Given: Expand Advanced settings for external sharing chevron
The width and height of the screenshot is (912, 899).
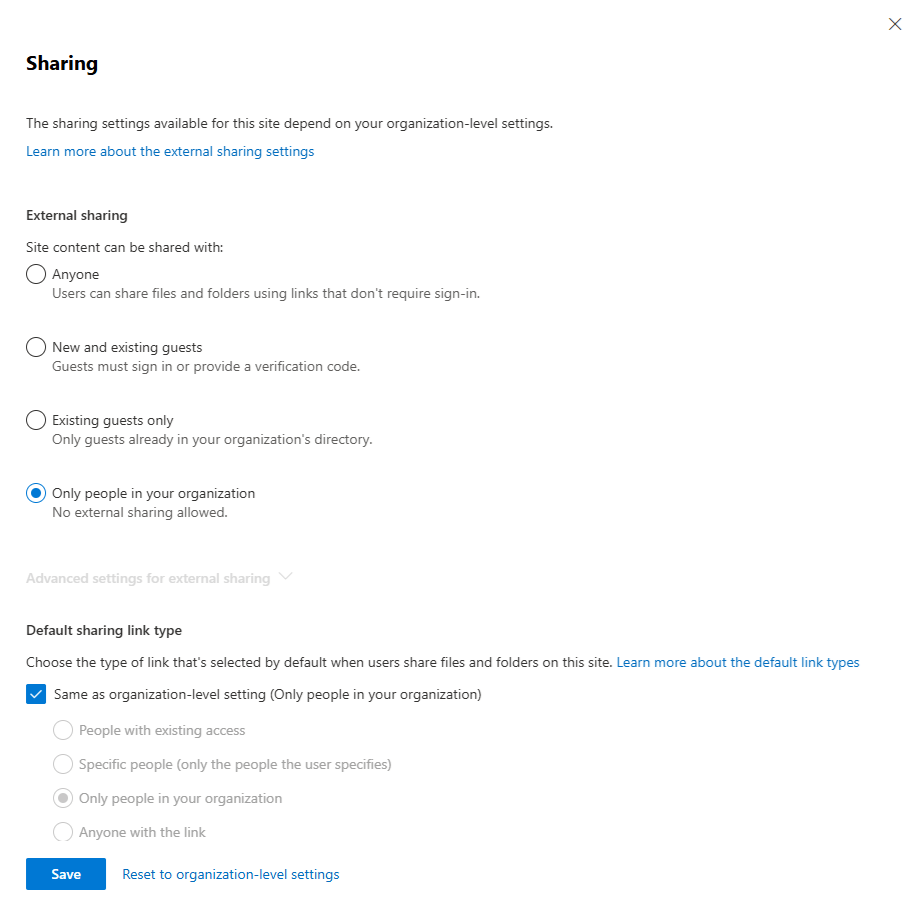Looking at the screenshot, I should point(285,577).
